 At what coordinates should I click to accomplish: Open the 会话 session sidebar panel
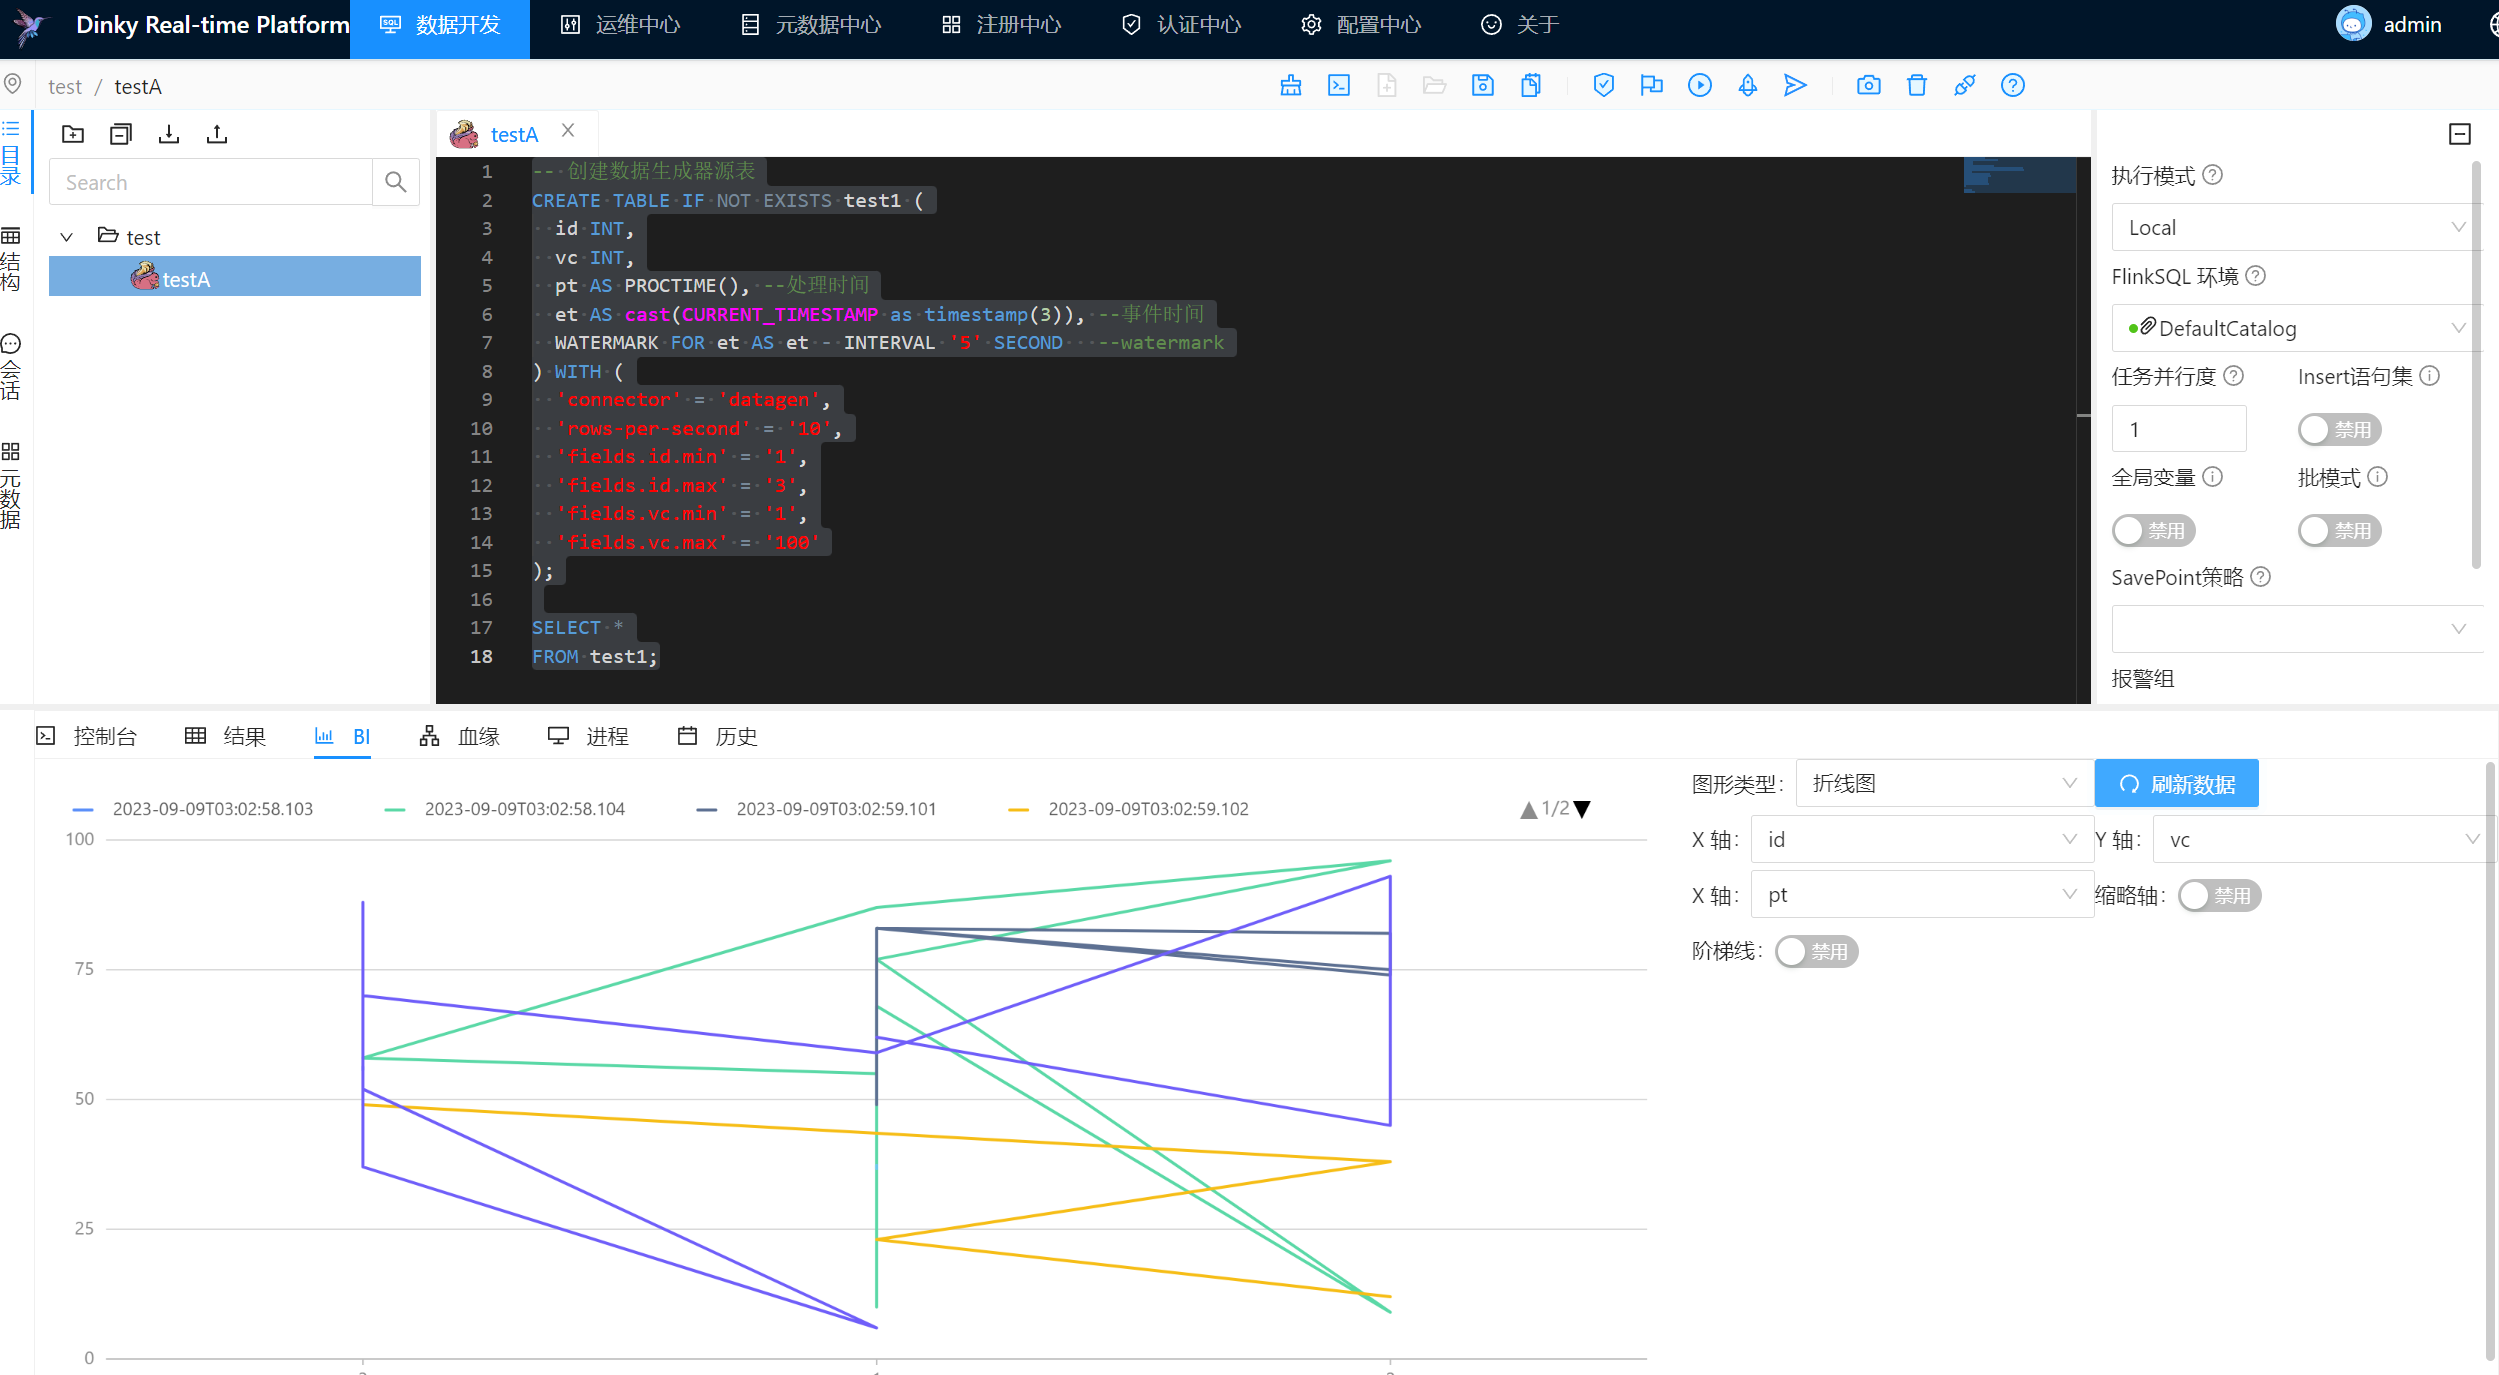(11, 368)
